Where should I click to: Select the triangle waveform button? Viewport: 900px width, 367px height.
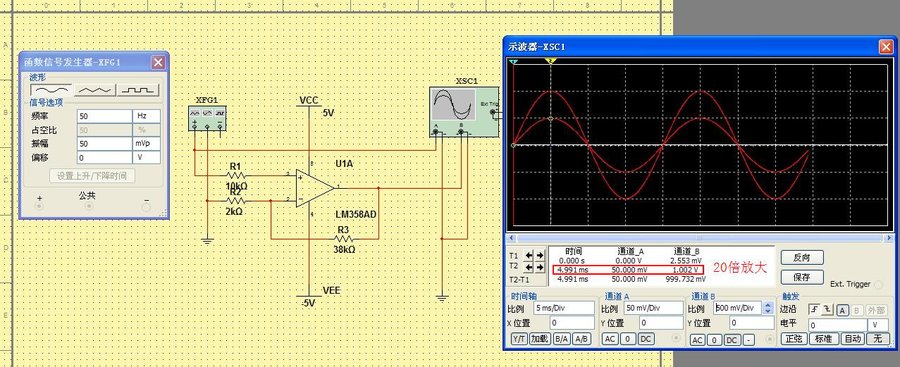[95, 89]
